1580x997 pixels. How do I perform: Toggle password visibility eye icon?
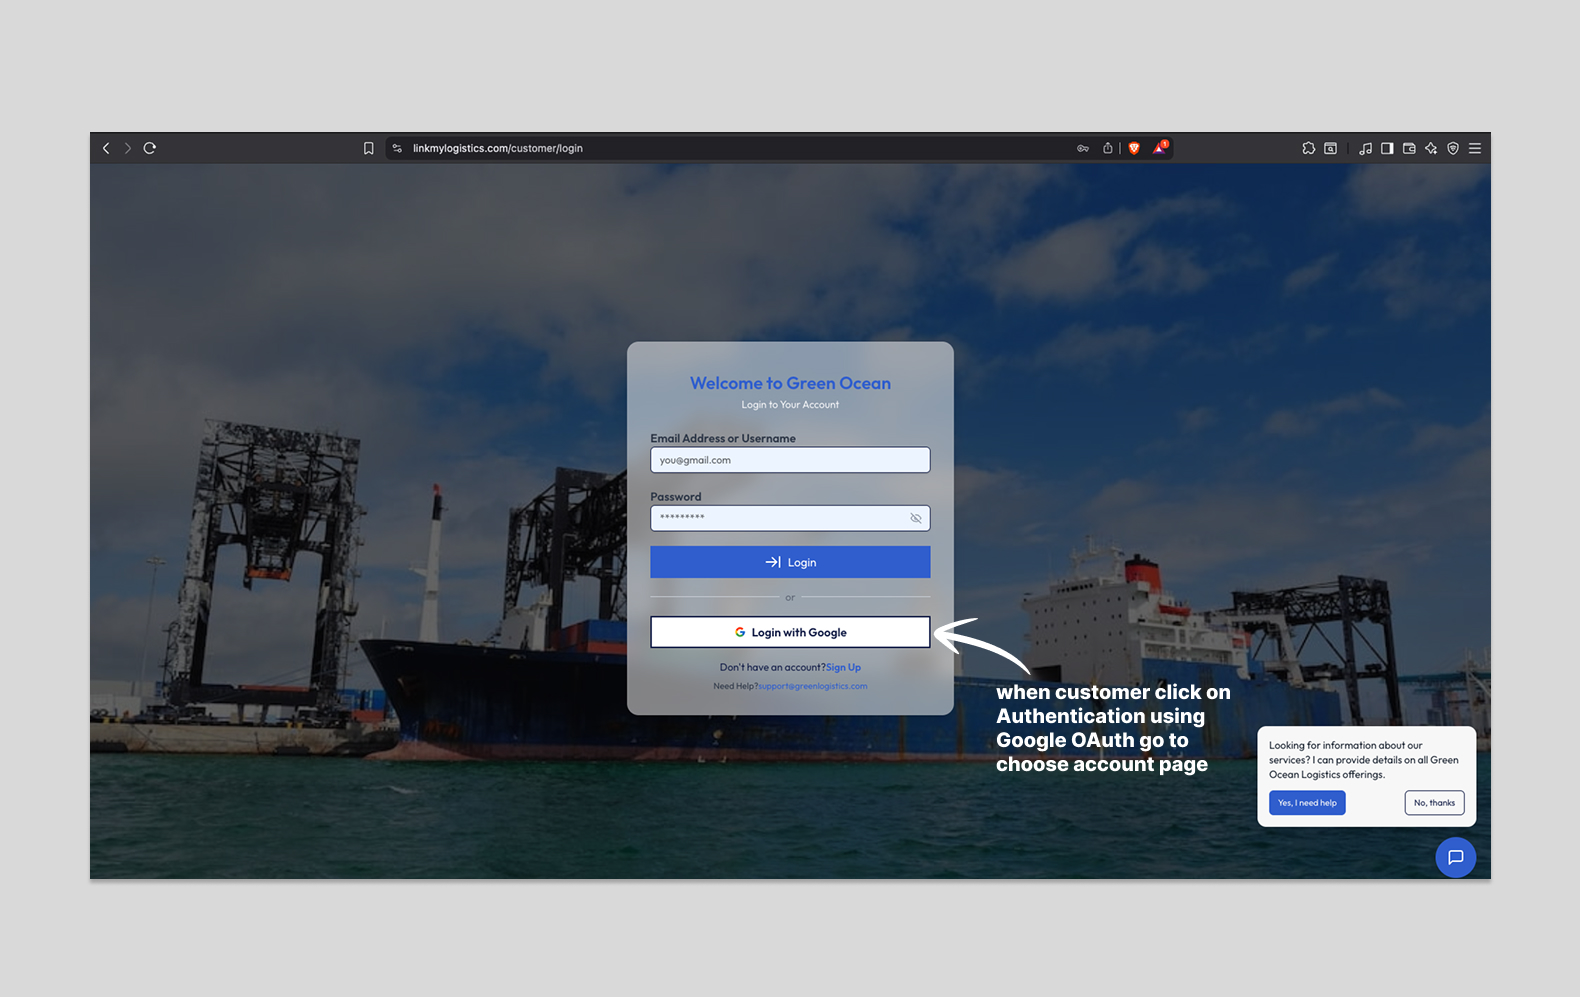pyautogui.click(x=915, y=518)
